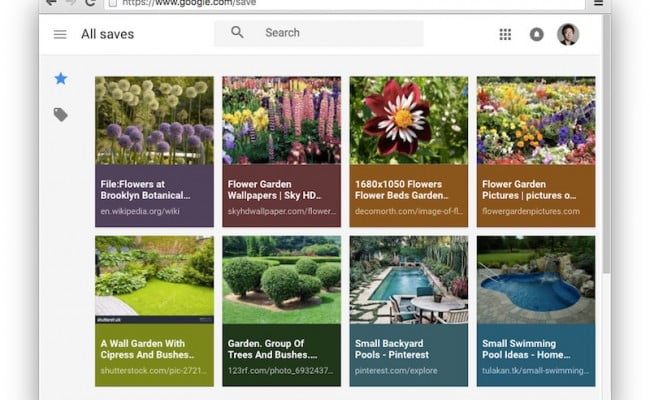
Task: Click title Small Swimming Pool Ideas - Home
Action: pos(526,349)
